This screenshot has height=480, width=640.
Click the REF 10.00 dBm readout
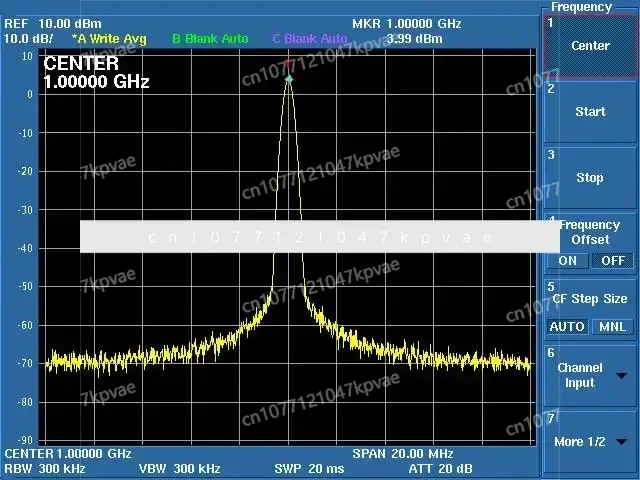tap(53, 24)
